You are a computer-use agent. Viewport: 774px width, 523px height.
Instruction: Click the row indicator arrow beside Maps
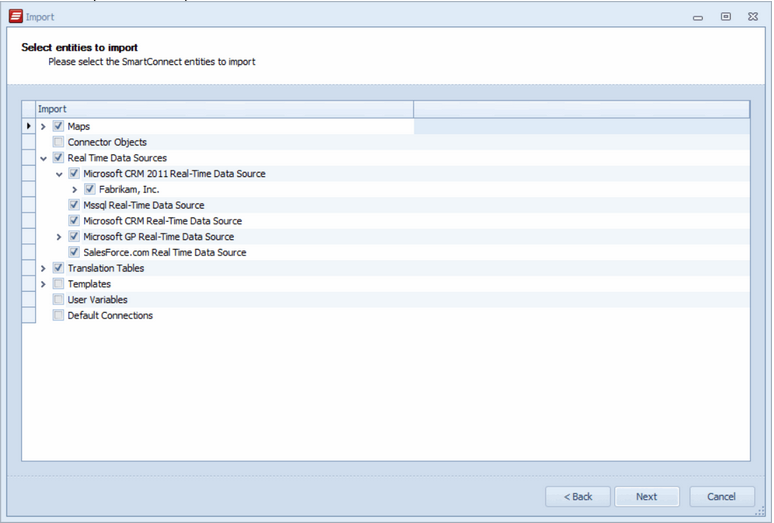[29, 126]
